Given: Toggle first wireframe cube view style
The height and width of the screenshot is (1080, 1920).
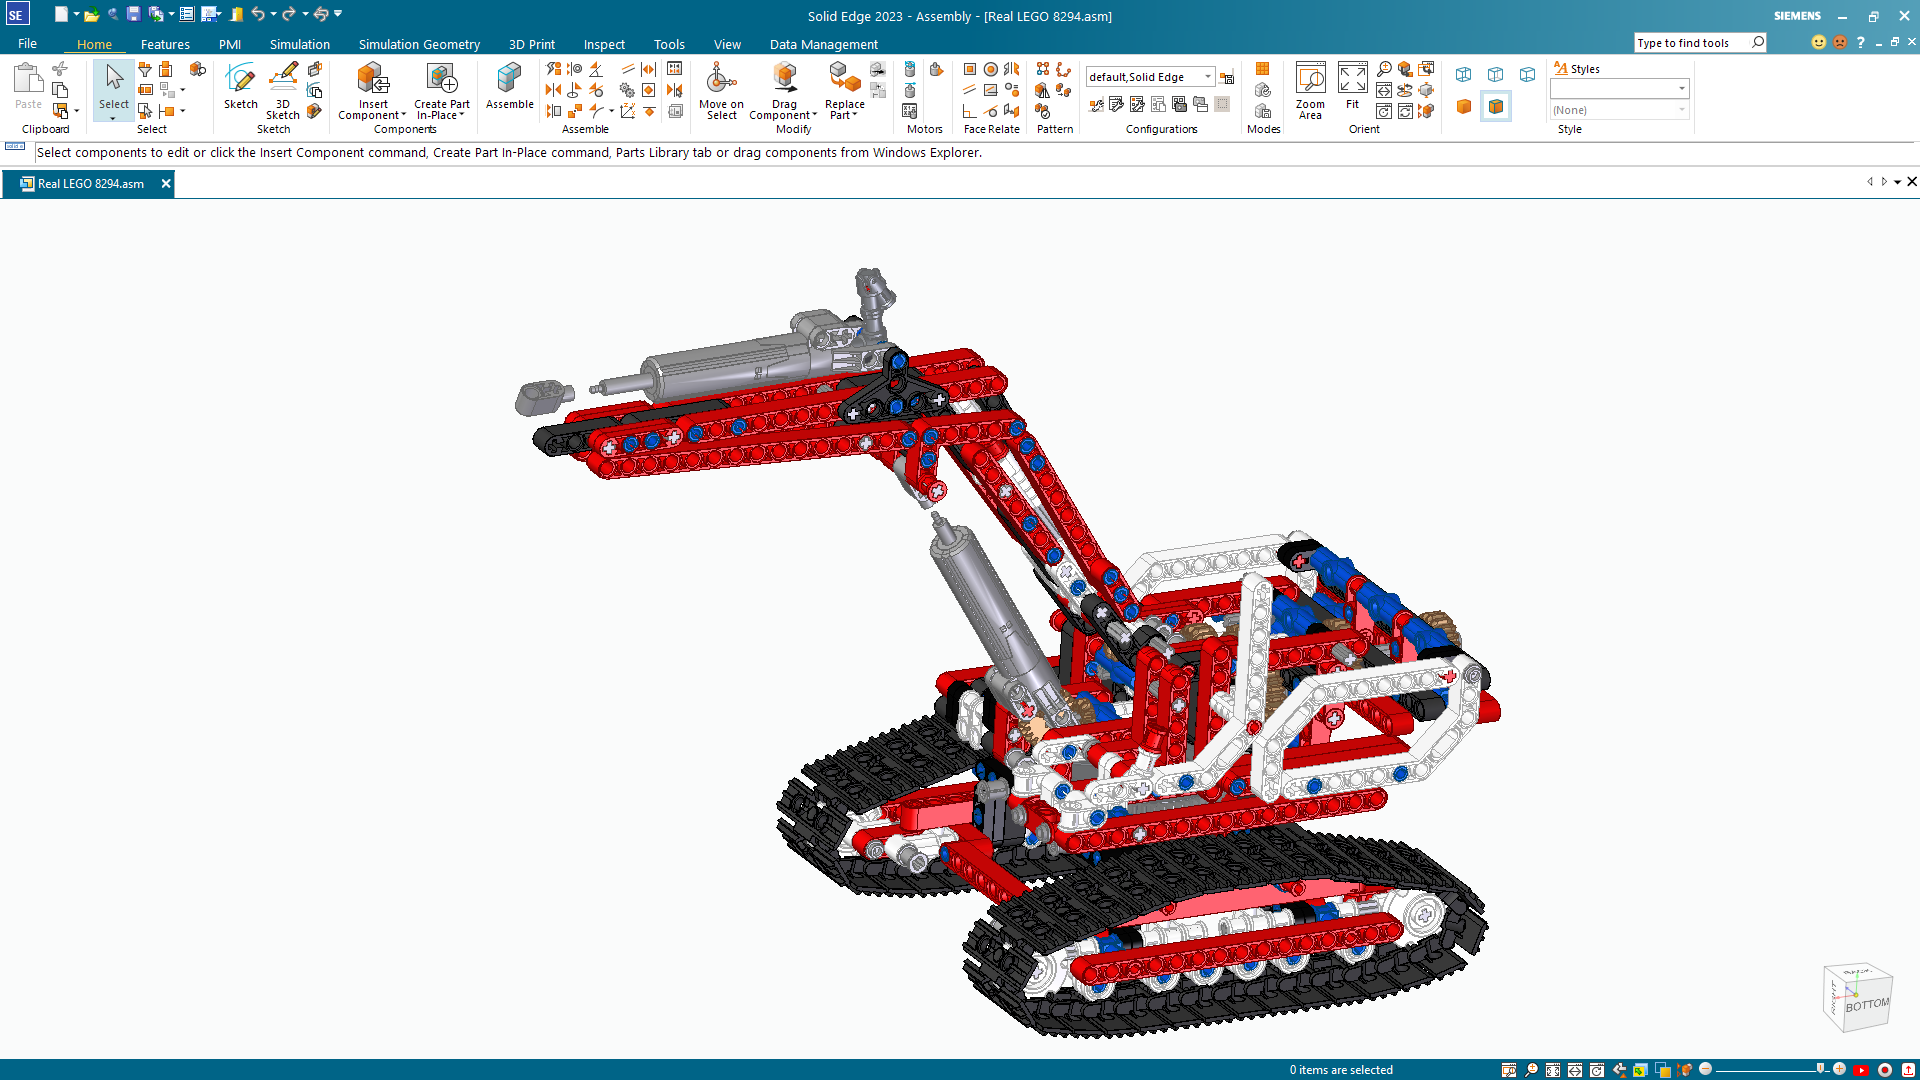Looking at the screenshot, I should tap(1464, 75).
